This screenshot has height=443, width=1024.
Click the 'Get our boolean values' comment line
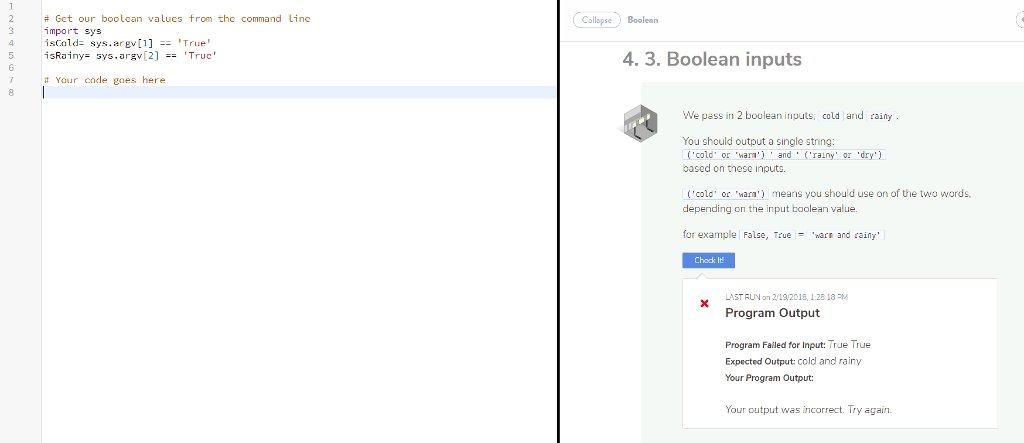pyautogui.click(x=177, y=18)
